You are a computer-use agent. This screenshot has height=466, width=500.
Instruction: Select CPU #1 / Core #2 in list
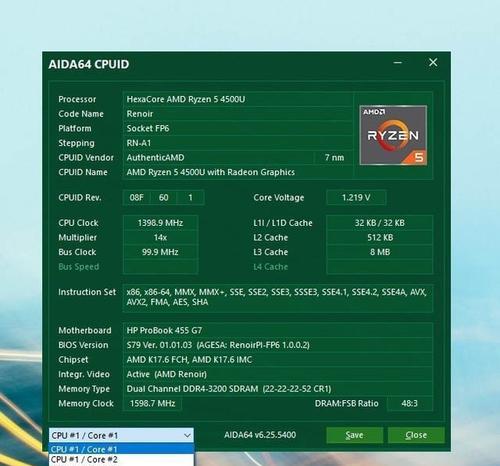coord(121,459)
